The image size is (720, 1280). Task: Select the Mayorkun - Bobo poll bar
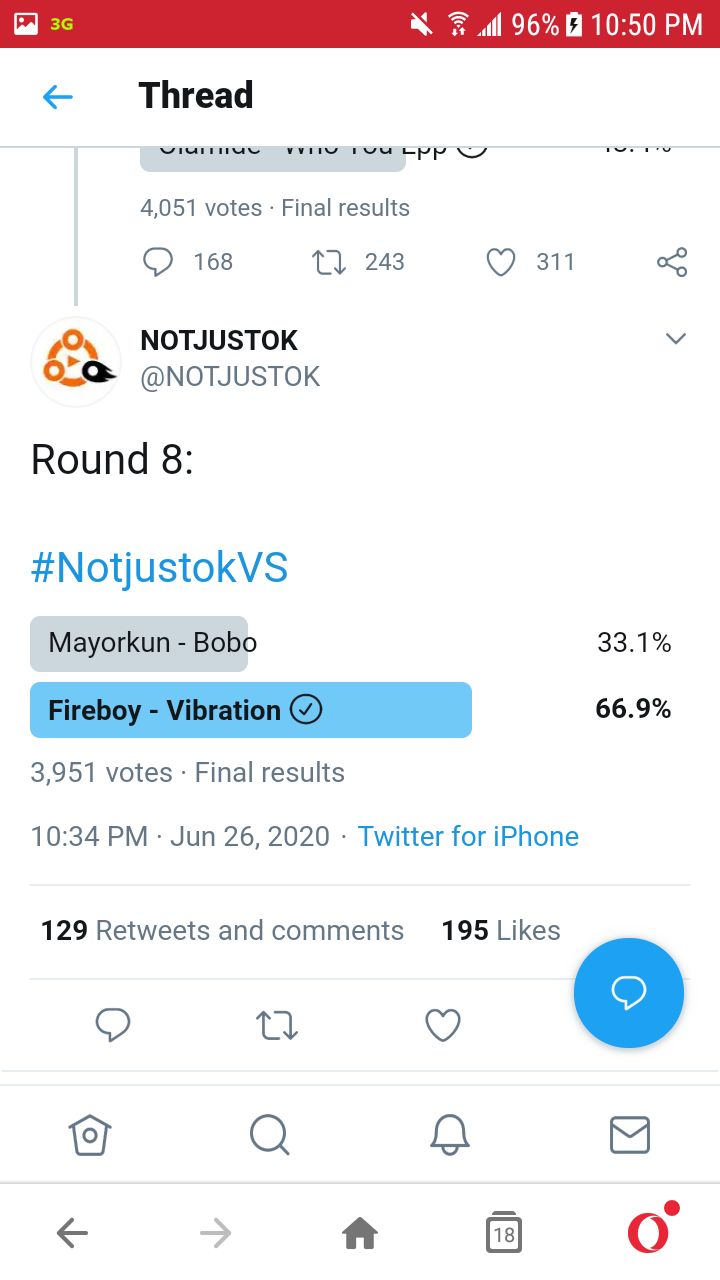[140, 643]
